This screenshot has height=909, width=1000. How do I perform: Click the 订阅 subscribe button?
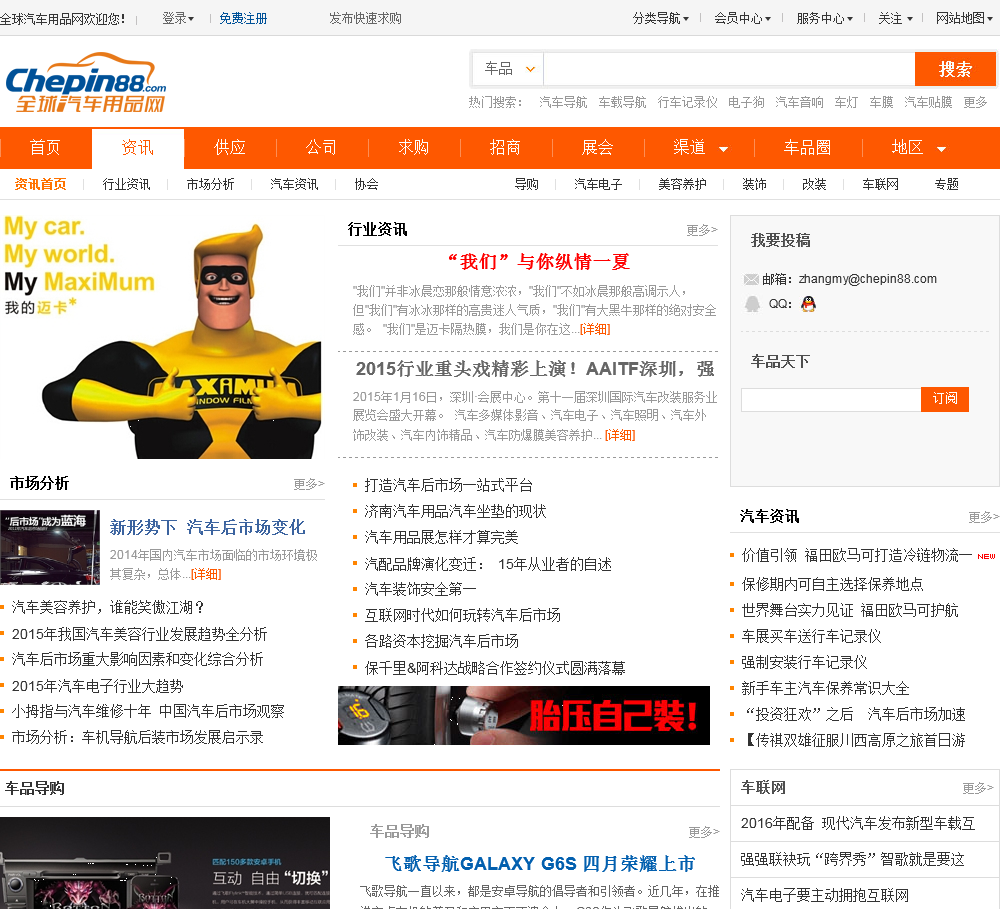tap(945, 399)
